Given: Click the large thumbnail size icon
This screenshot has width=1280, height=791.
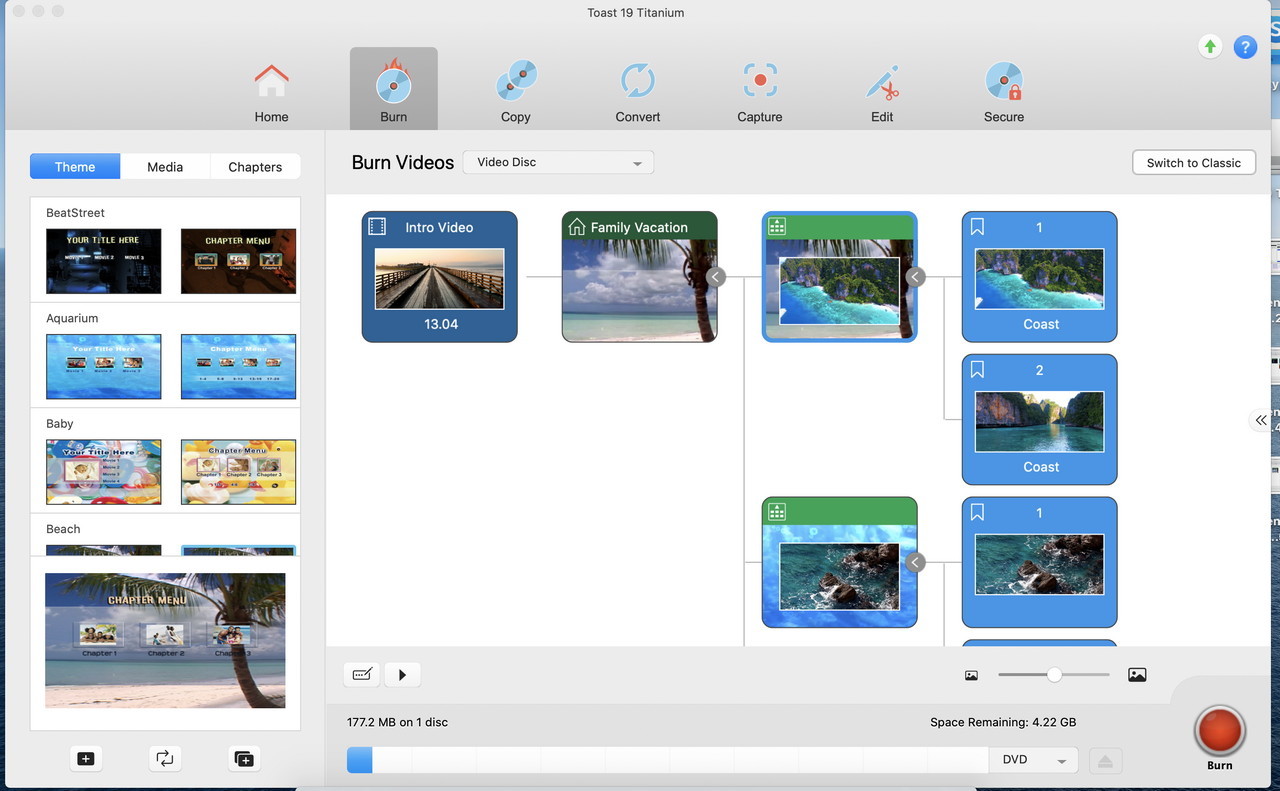Looking at the screenshot, I should click(x=1137, y=675).
